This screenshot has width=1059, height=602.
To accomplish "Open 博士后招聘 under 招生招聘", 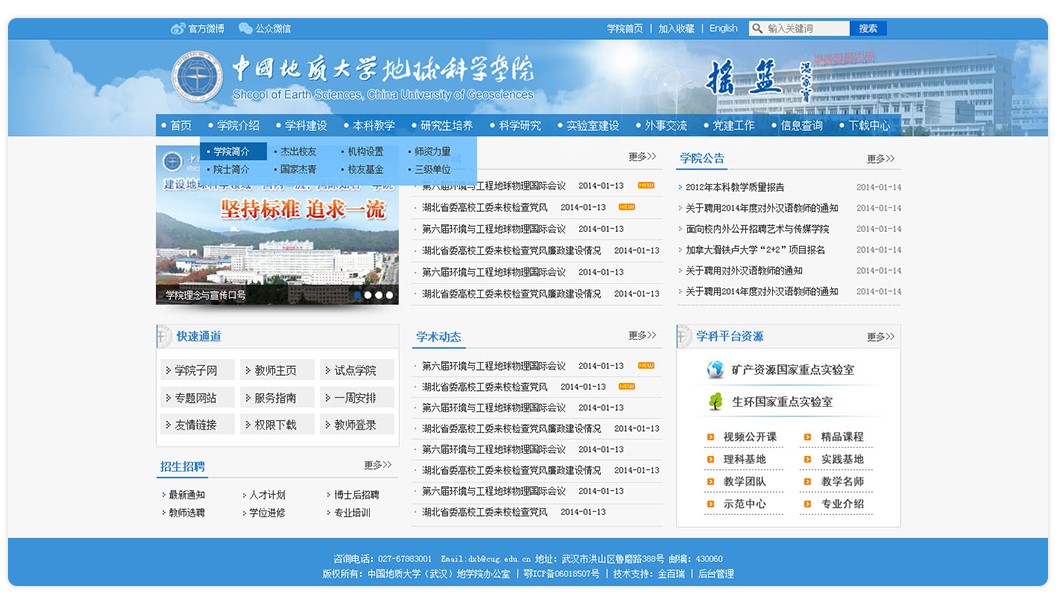I will click(357, 495).
